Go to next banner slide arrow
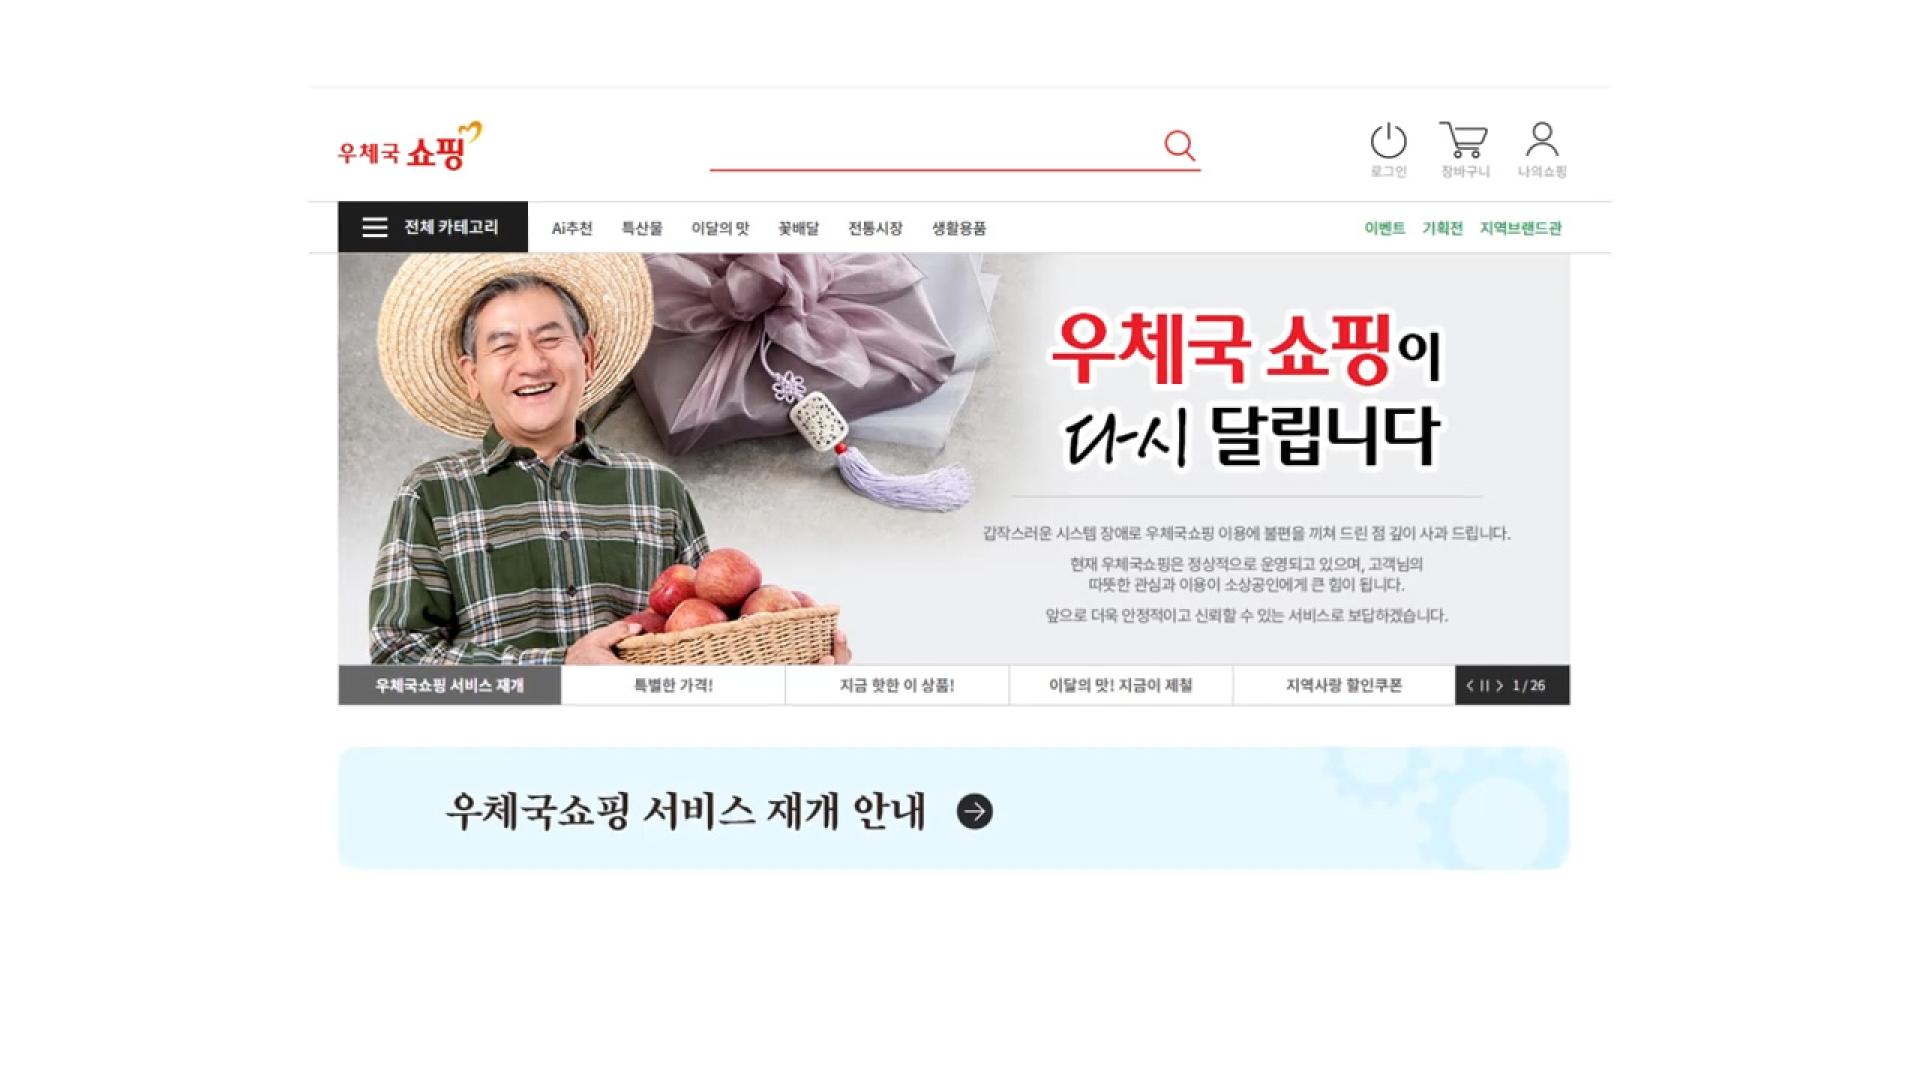1920x1080 pixels. pos(1499,685)
